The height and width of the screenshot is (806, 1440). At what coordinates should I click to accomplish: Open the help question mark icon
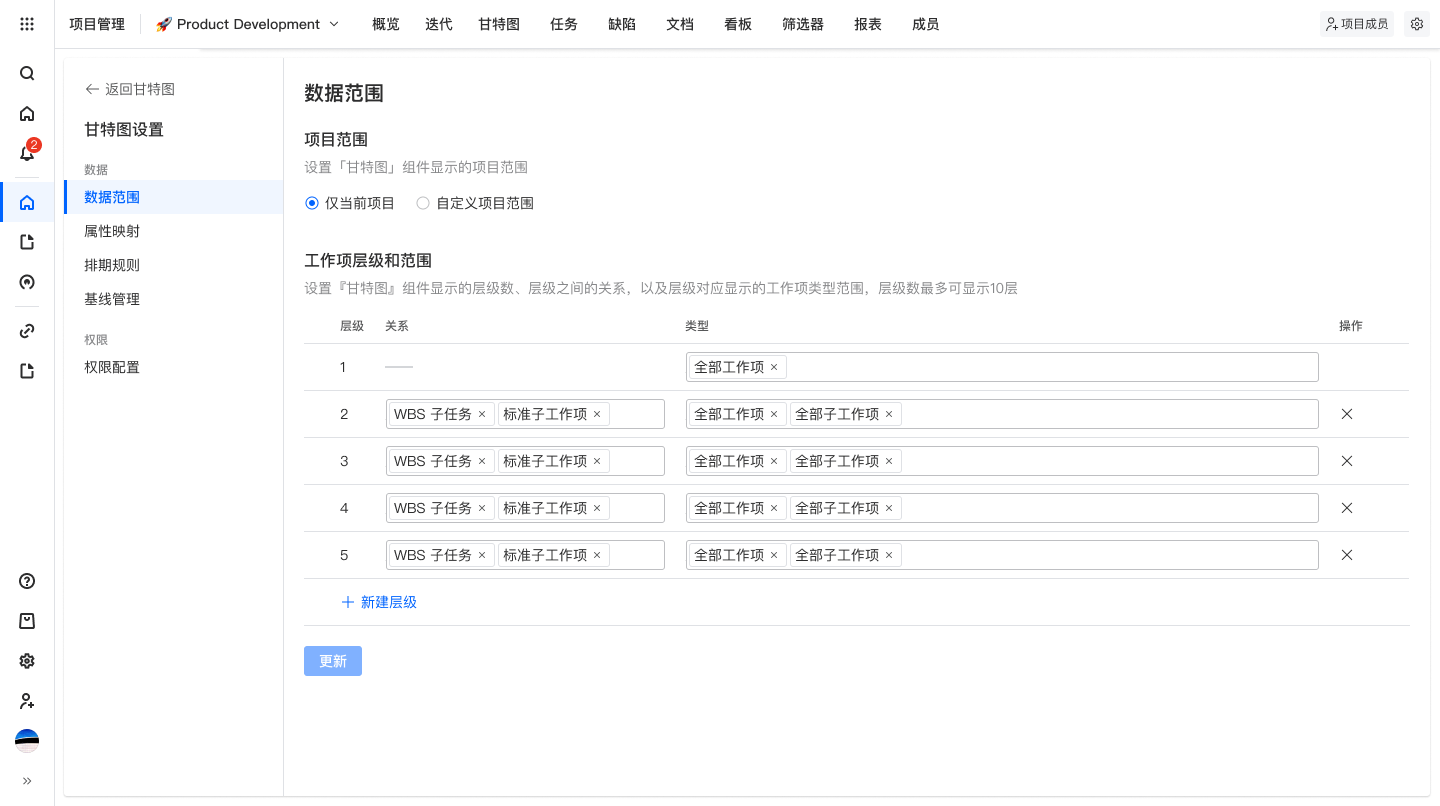(27, 581)
